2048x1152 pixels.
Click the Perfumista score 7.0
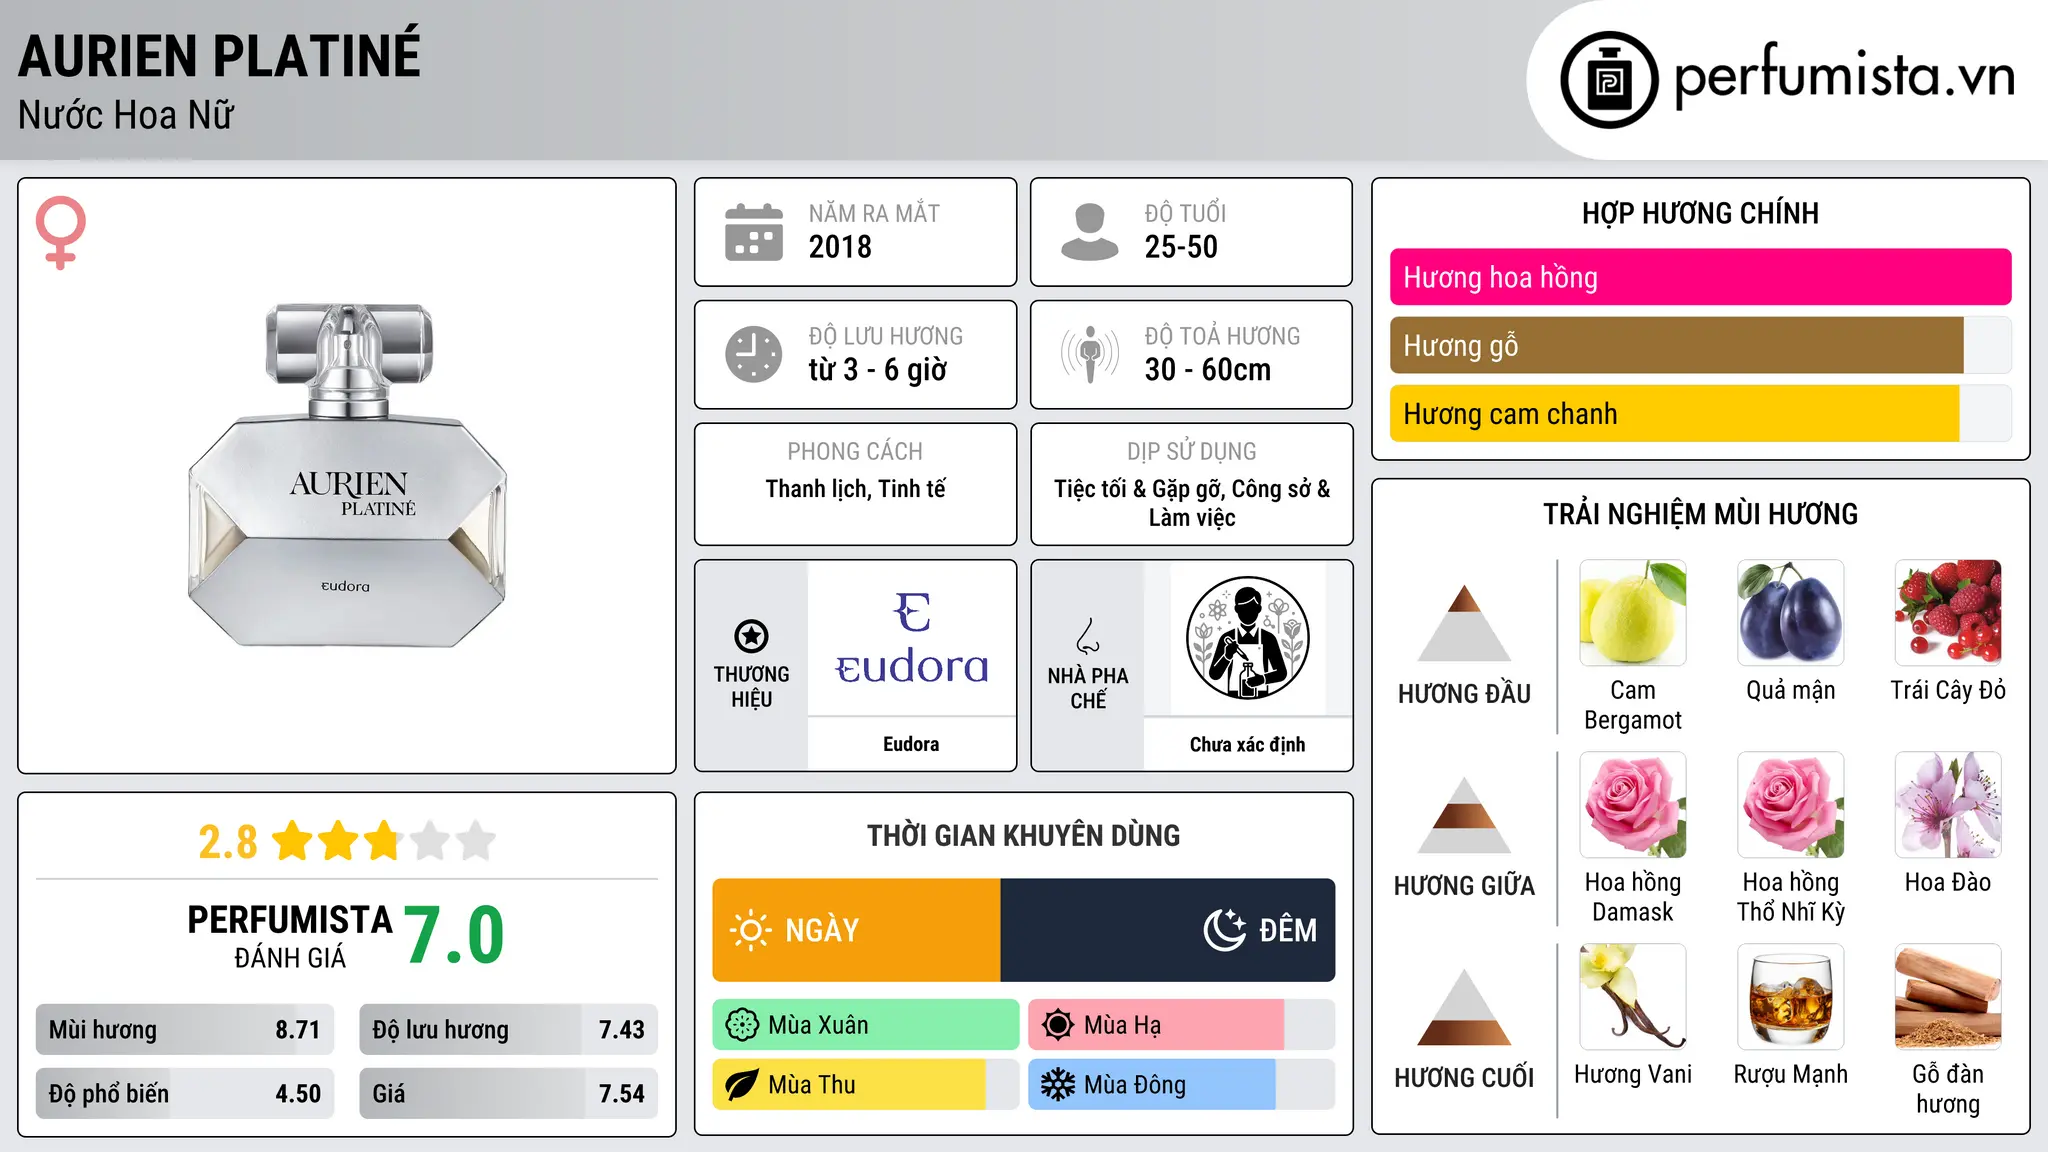(455, 935)
